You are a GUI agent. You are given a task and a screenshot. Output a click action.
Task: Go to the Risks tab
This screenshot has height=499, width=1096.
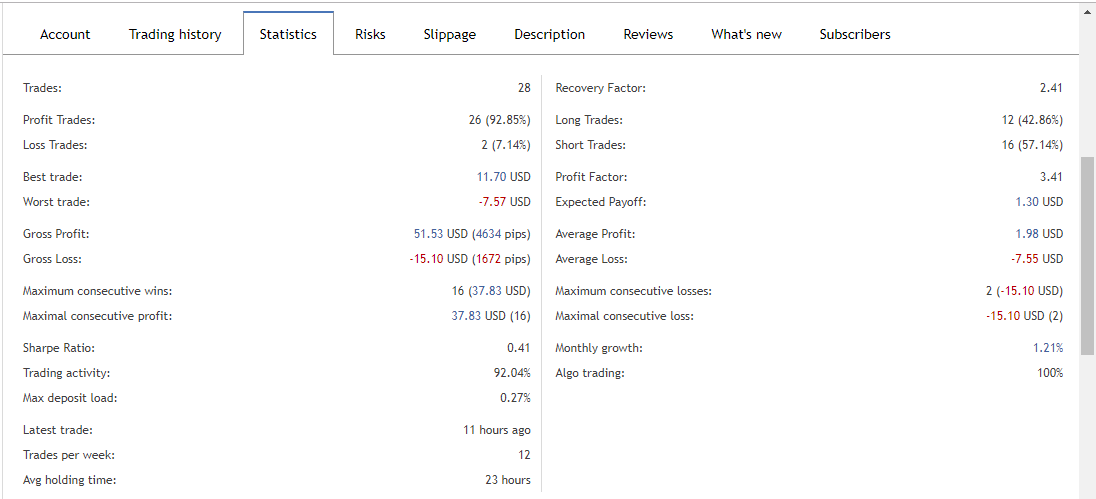[x=370, y=34]
